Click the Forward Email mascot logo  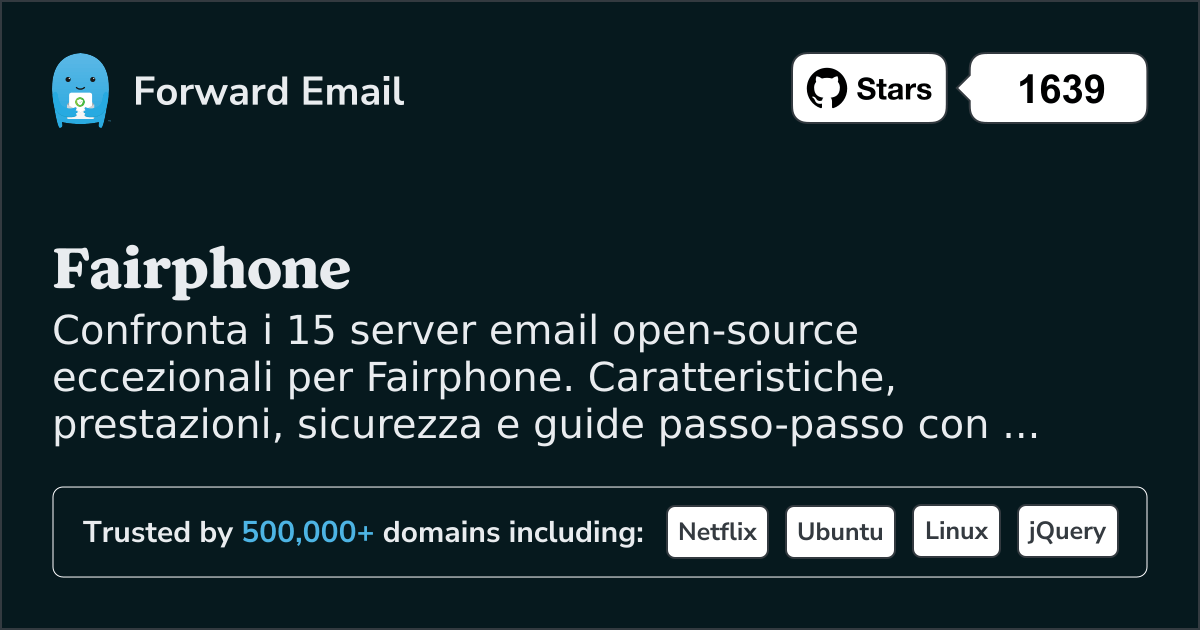coord(79,91)
